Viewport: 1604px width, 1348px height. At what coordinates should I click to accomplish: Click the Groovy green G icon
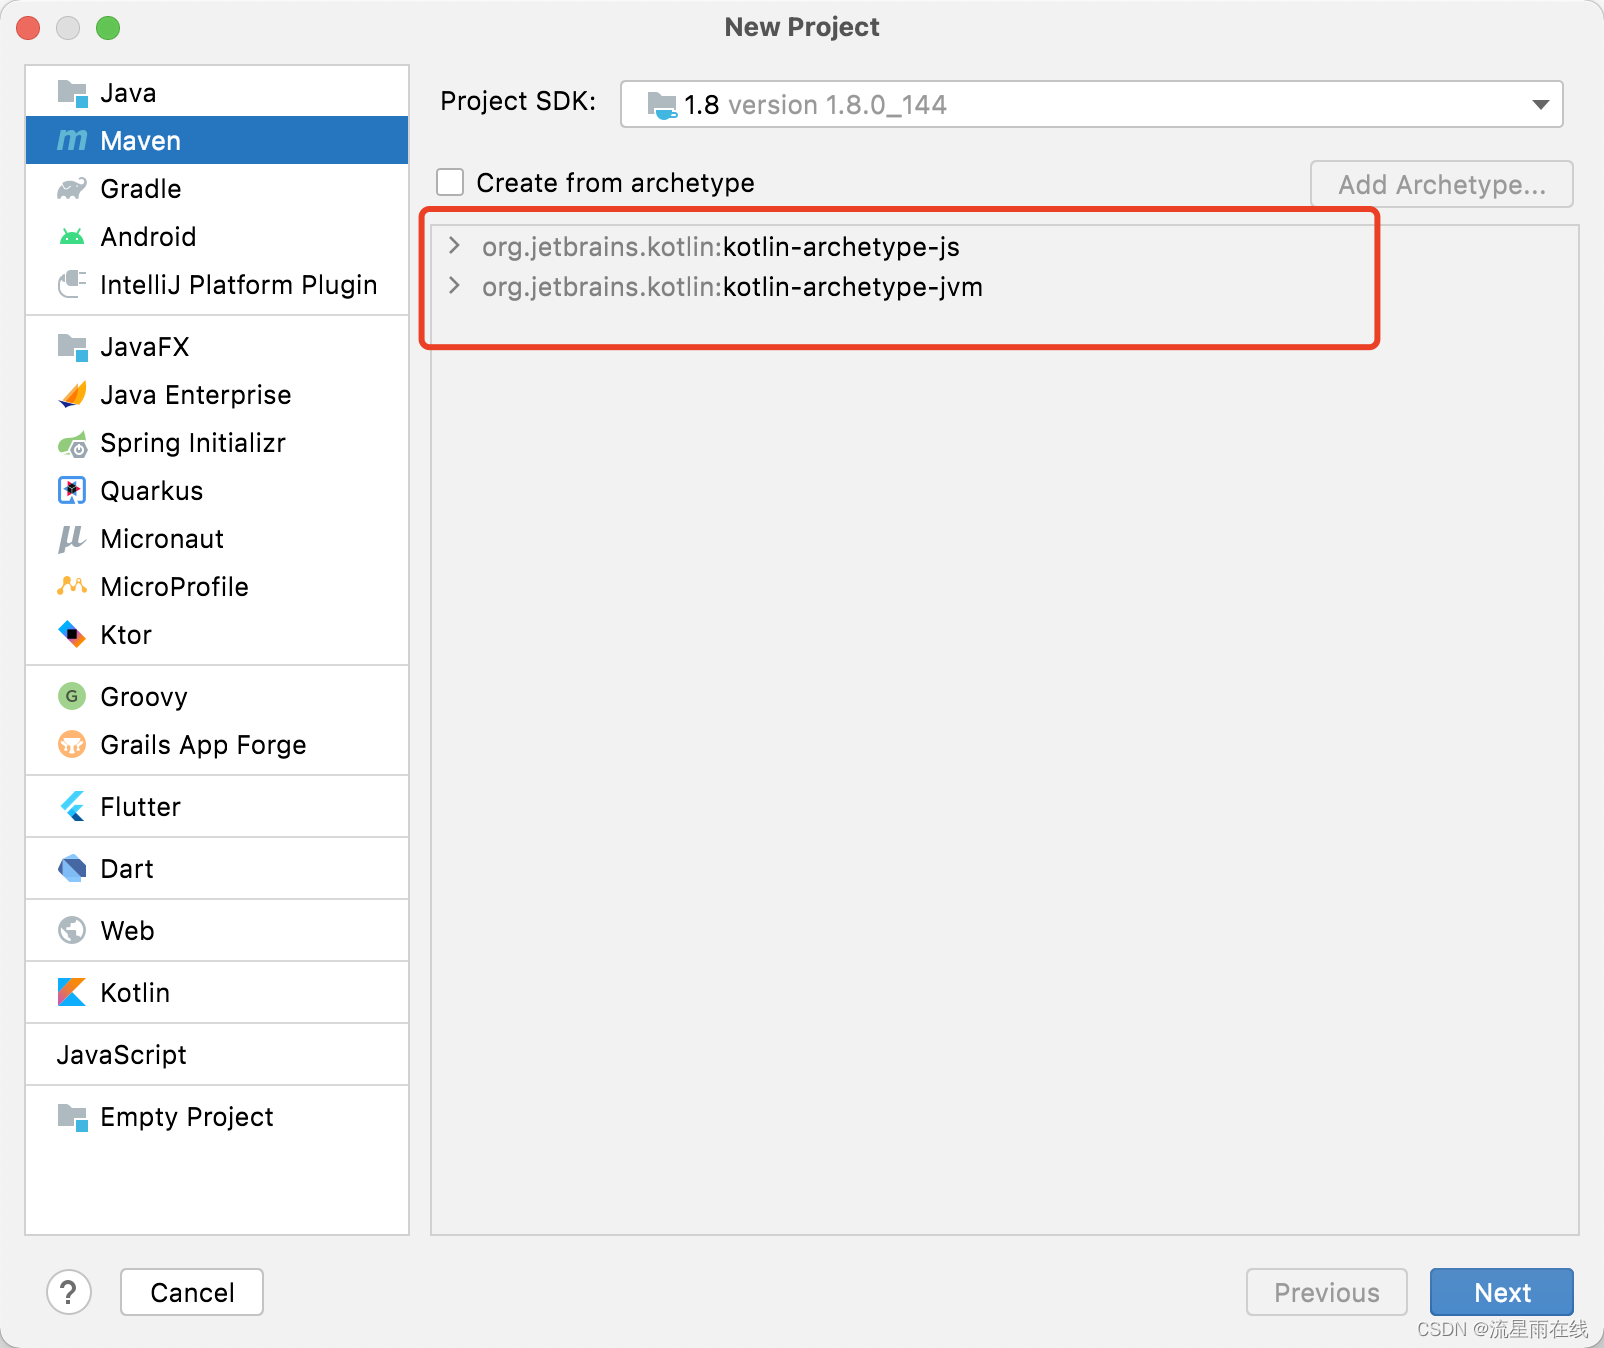[72, 697]
